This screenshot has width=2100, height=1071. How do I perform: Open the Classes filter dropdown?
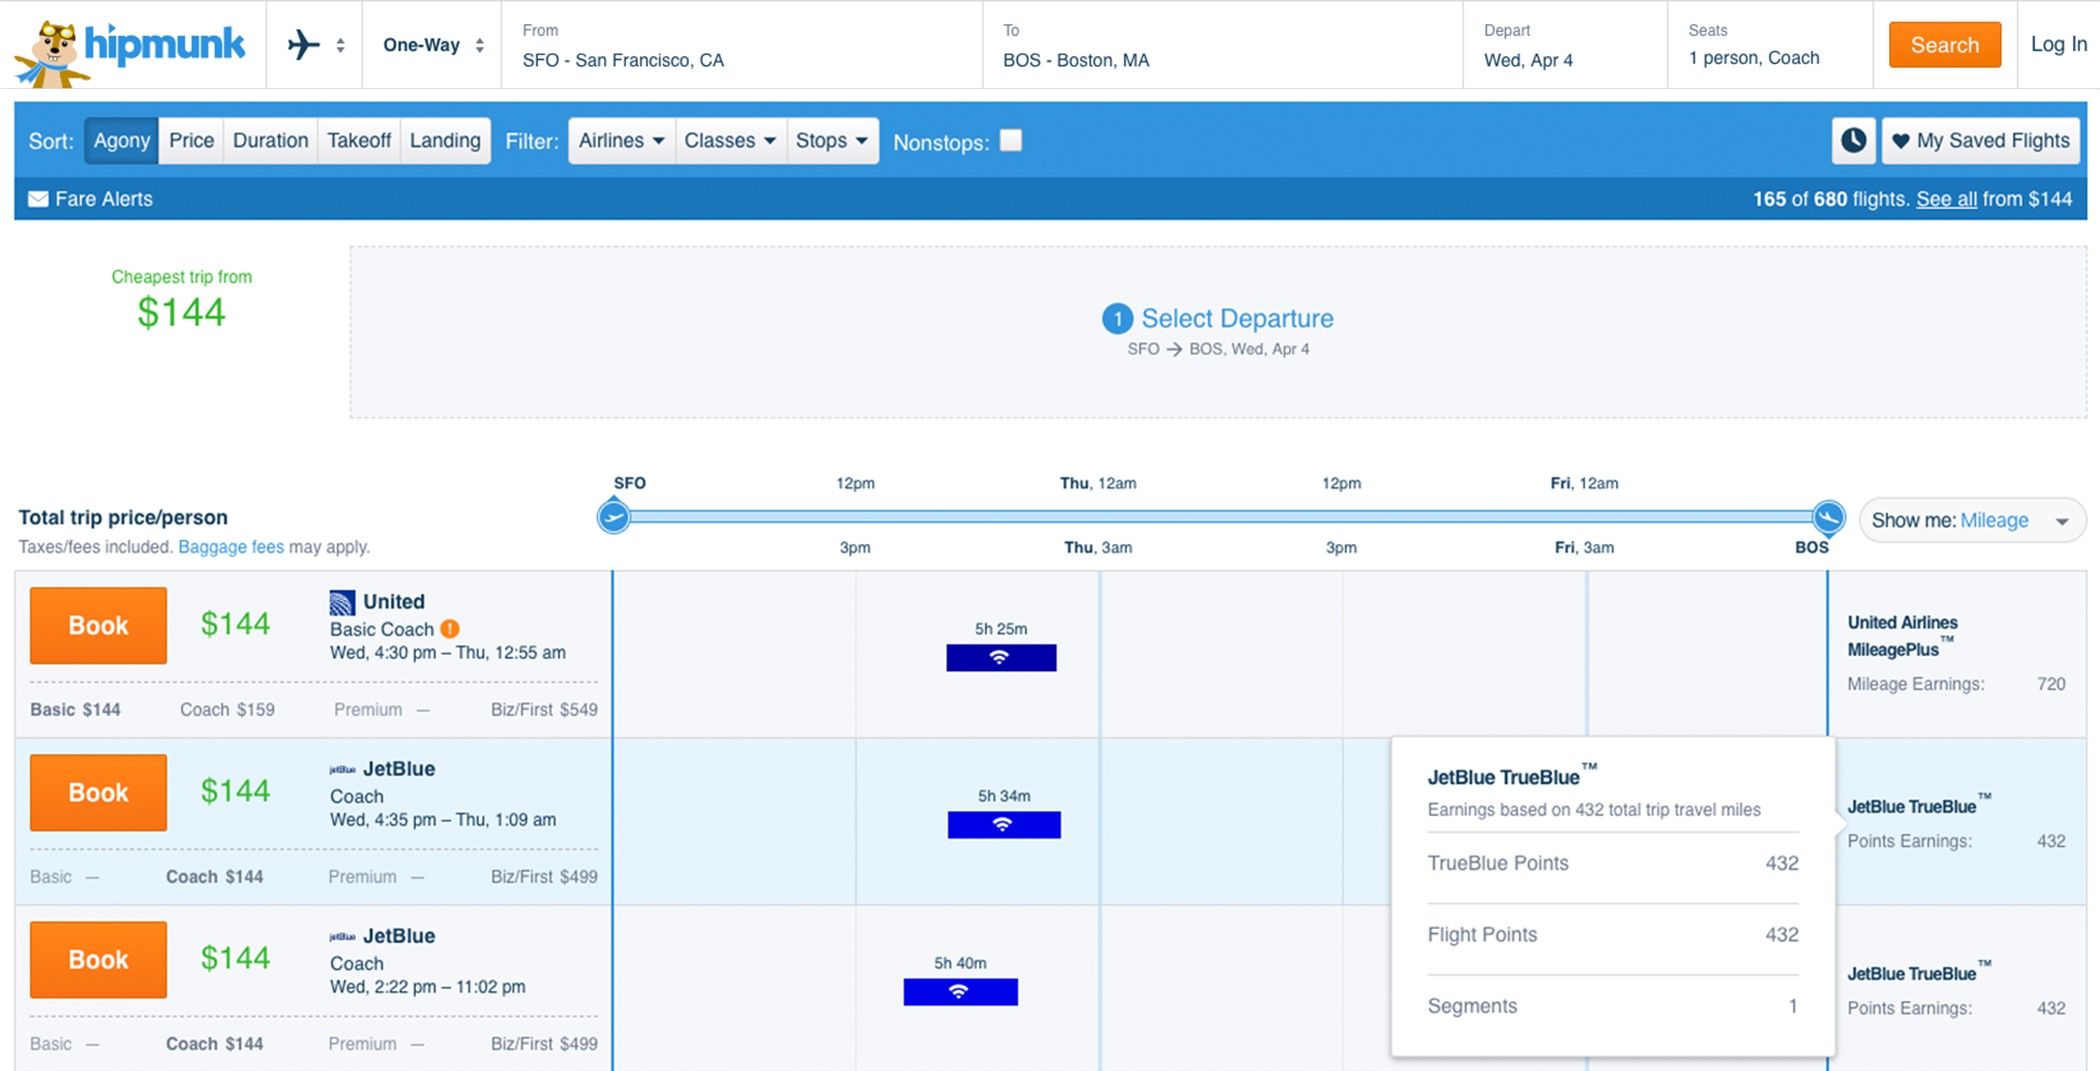pos(730,141)
